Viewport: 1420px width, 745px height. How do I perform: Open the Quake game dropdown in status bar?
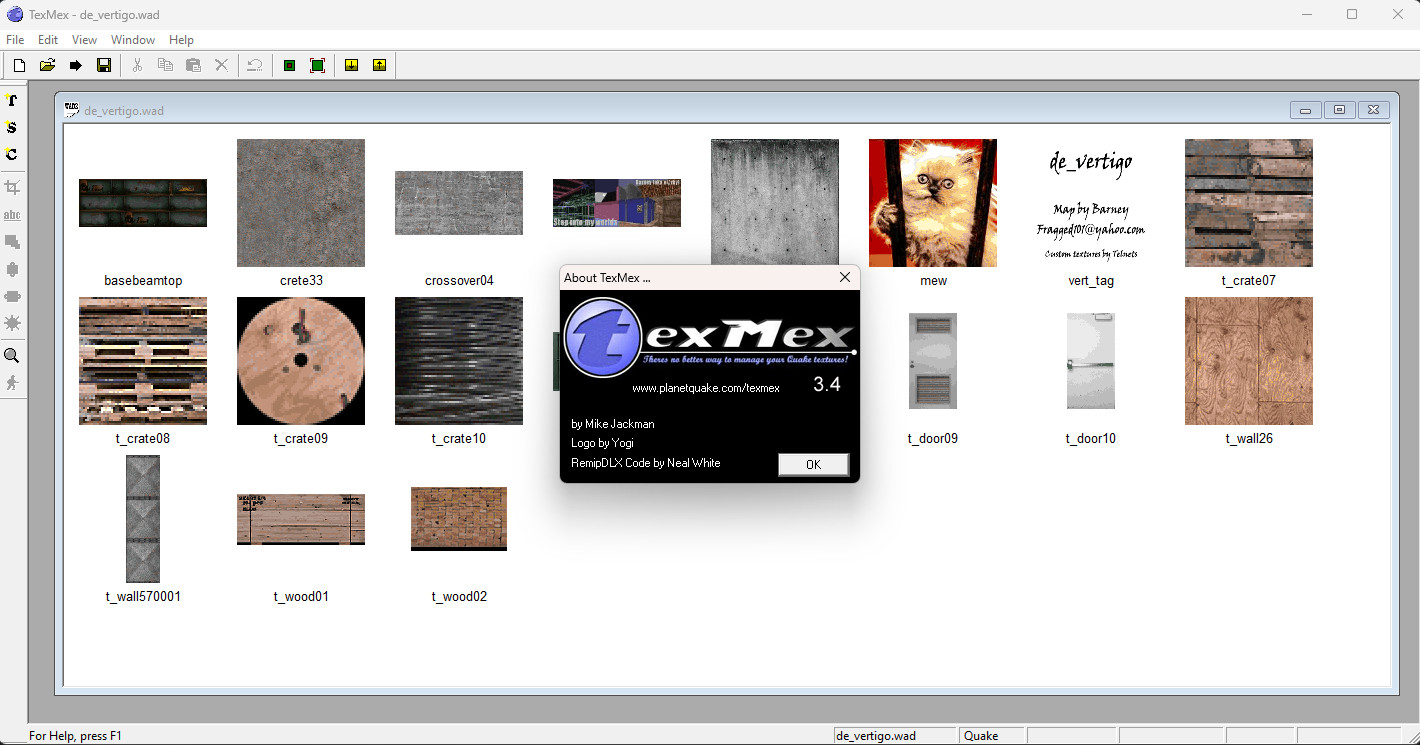[991, 735]
